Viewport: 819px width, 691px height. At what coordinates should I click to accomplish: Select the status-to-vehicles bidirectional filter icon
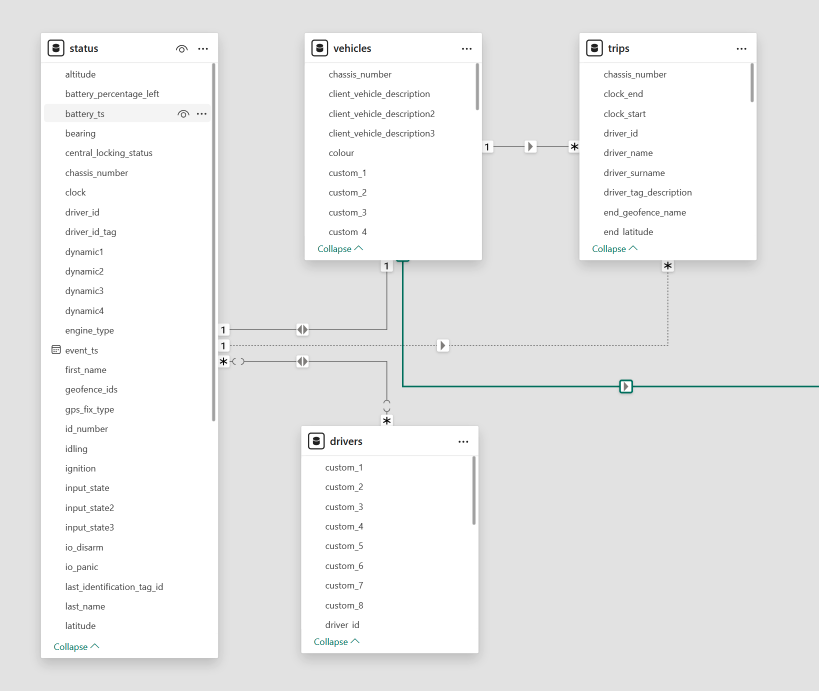tap(302, 329)
